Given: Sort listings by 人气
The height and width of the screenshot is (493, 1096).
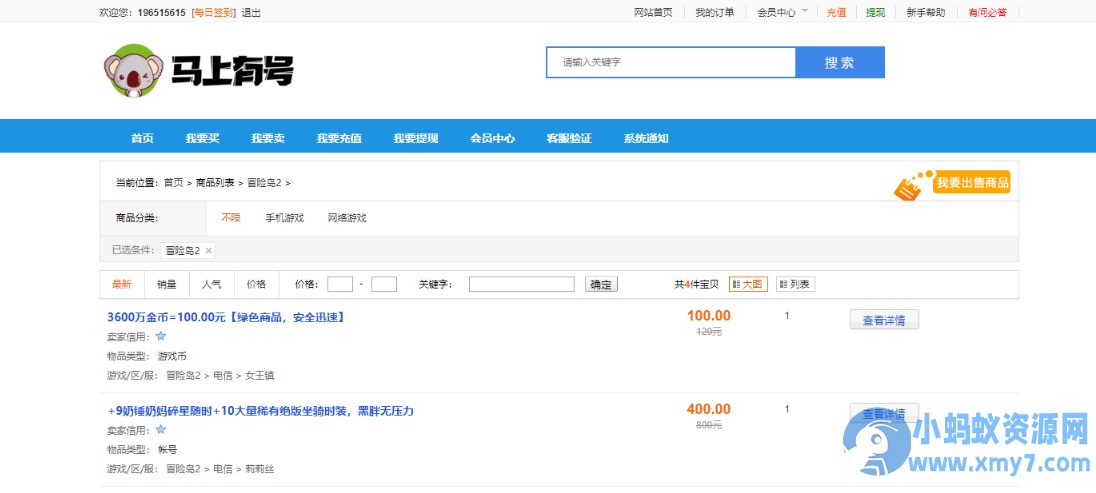Looking at the screenshot, I should tap(212, 285).
